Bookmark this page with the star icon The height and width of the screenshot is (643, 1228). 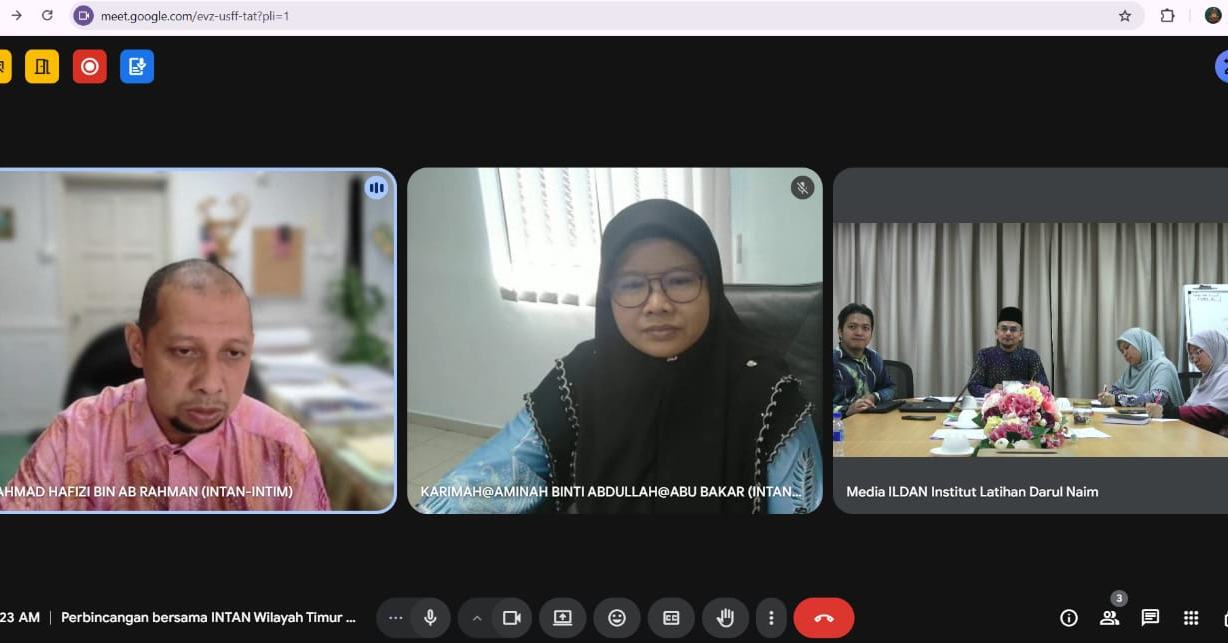click(1125, 15)
